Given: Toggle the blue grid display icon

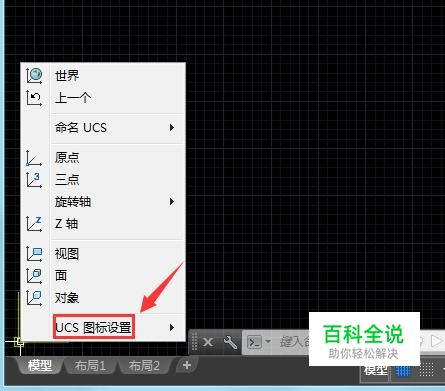Looking at the screenshot, I should click(x=402, y=370).
